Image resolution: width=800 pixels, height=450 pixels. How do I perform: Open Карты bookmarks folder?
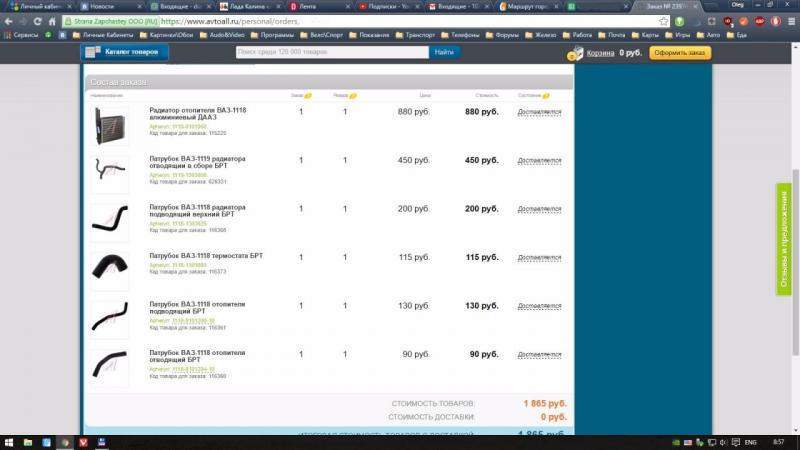click(645, 35)
